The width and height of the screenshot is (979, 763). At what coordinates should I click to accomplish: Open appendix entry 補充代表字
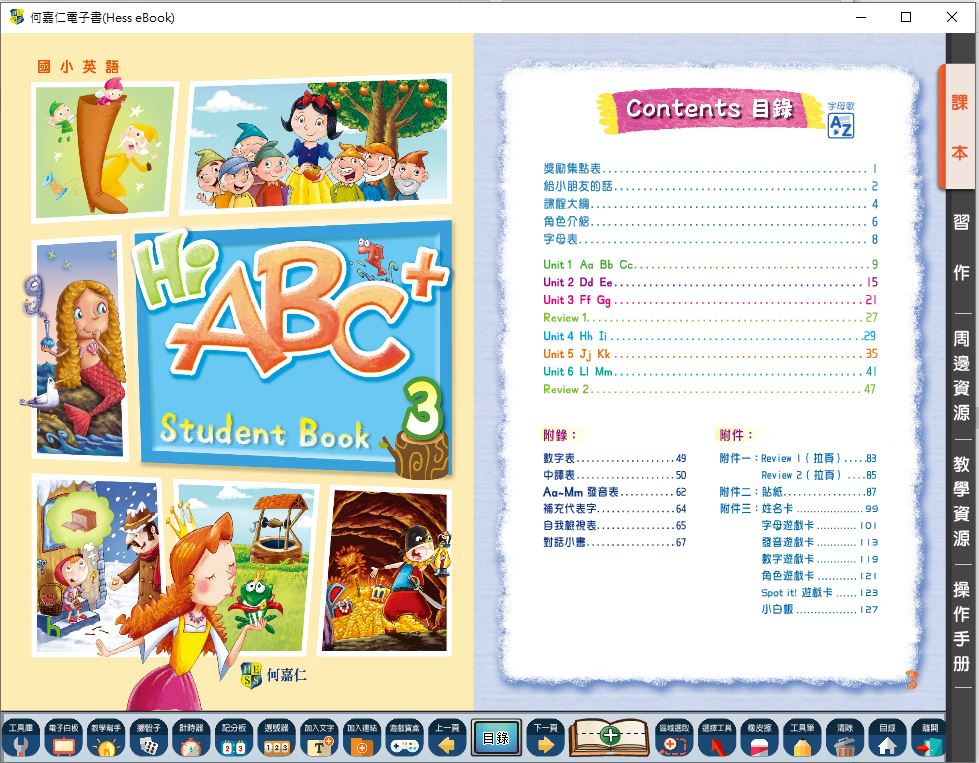pos(614,509)
